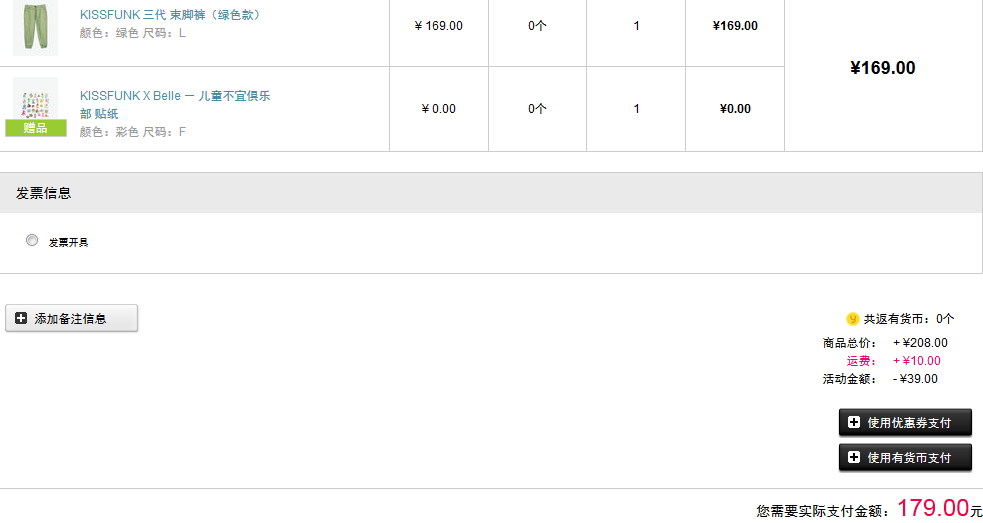The width and height of the screenshot is (983, 523).
Task: Click the 添加备注信息 button
Action: click(71, 319)
